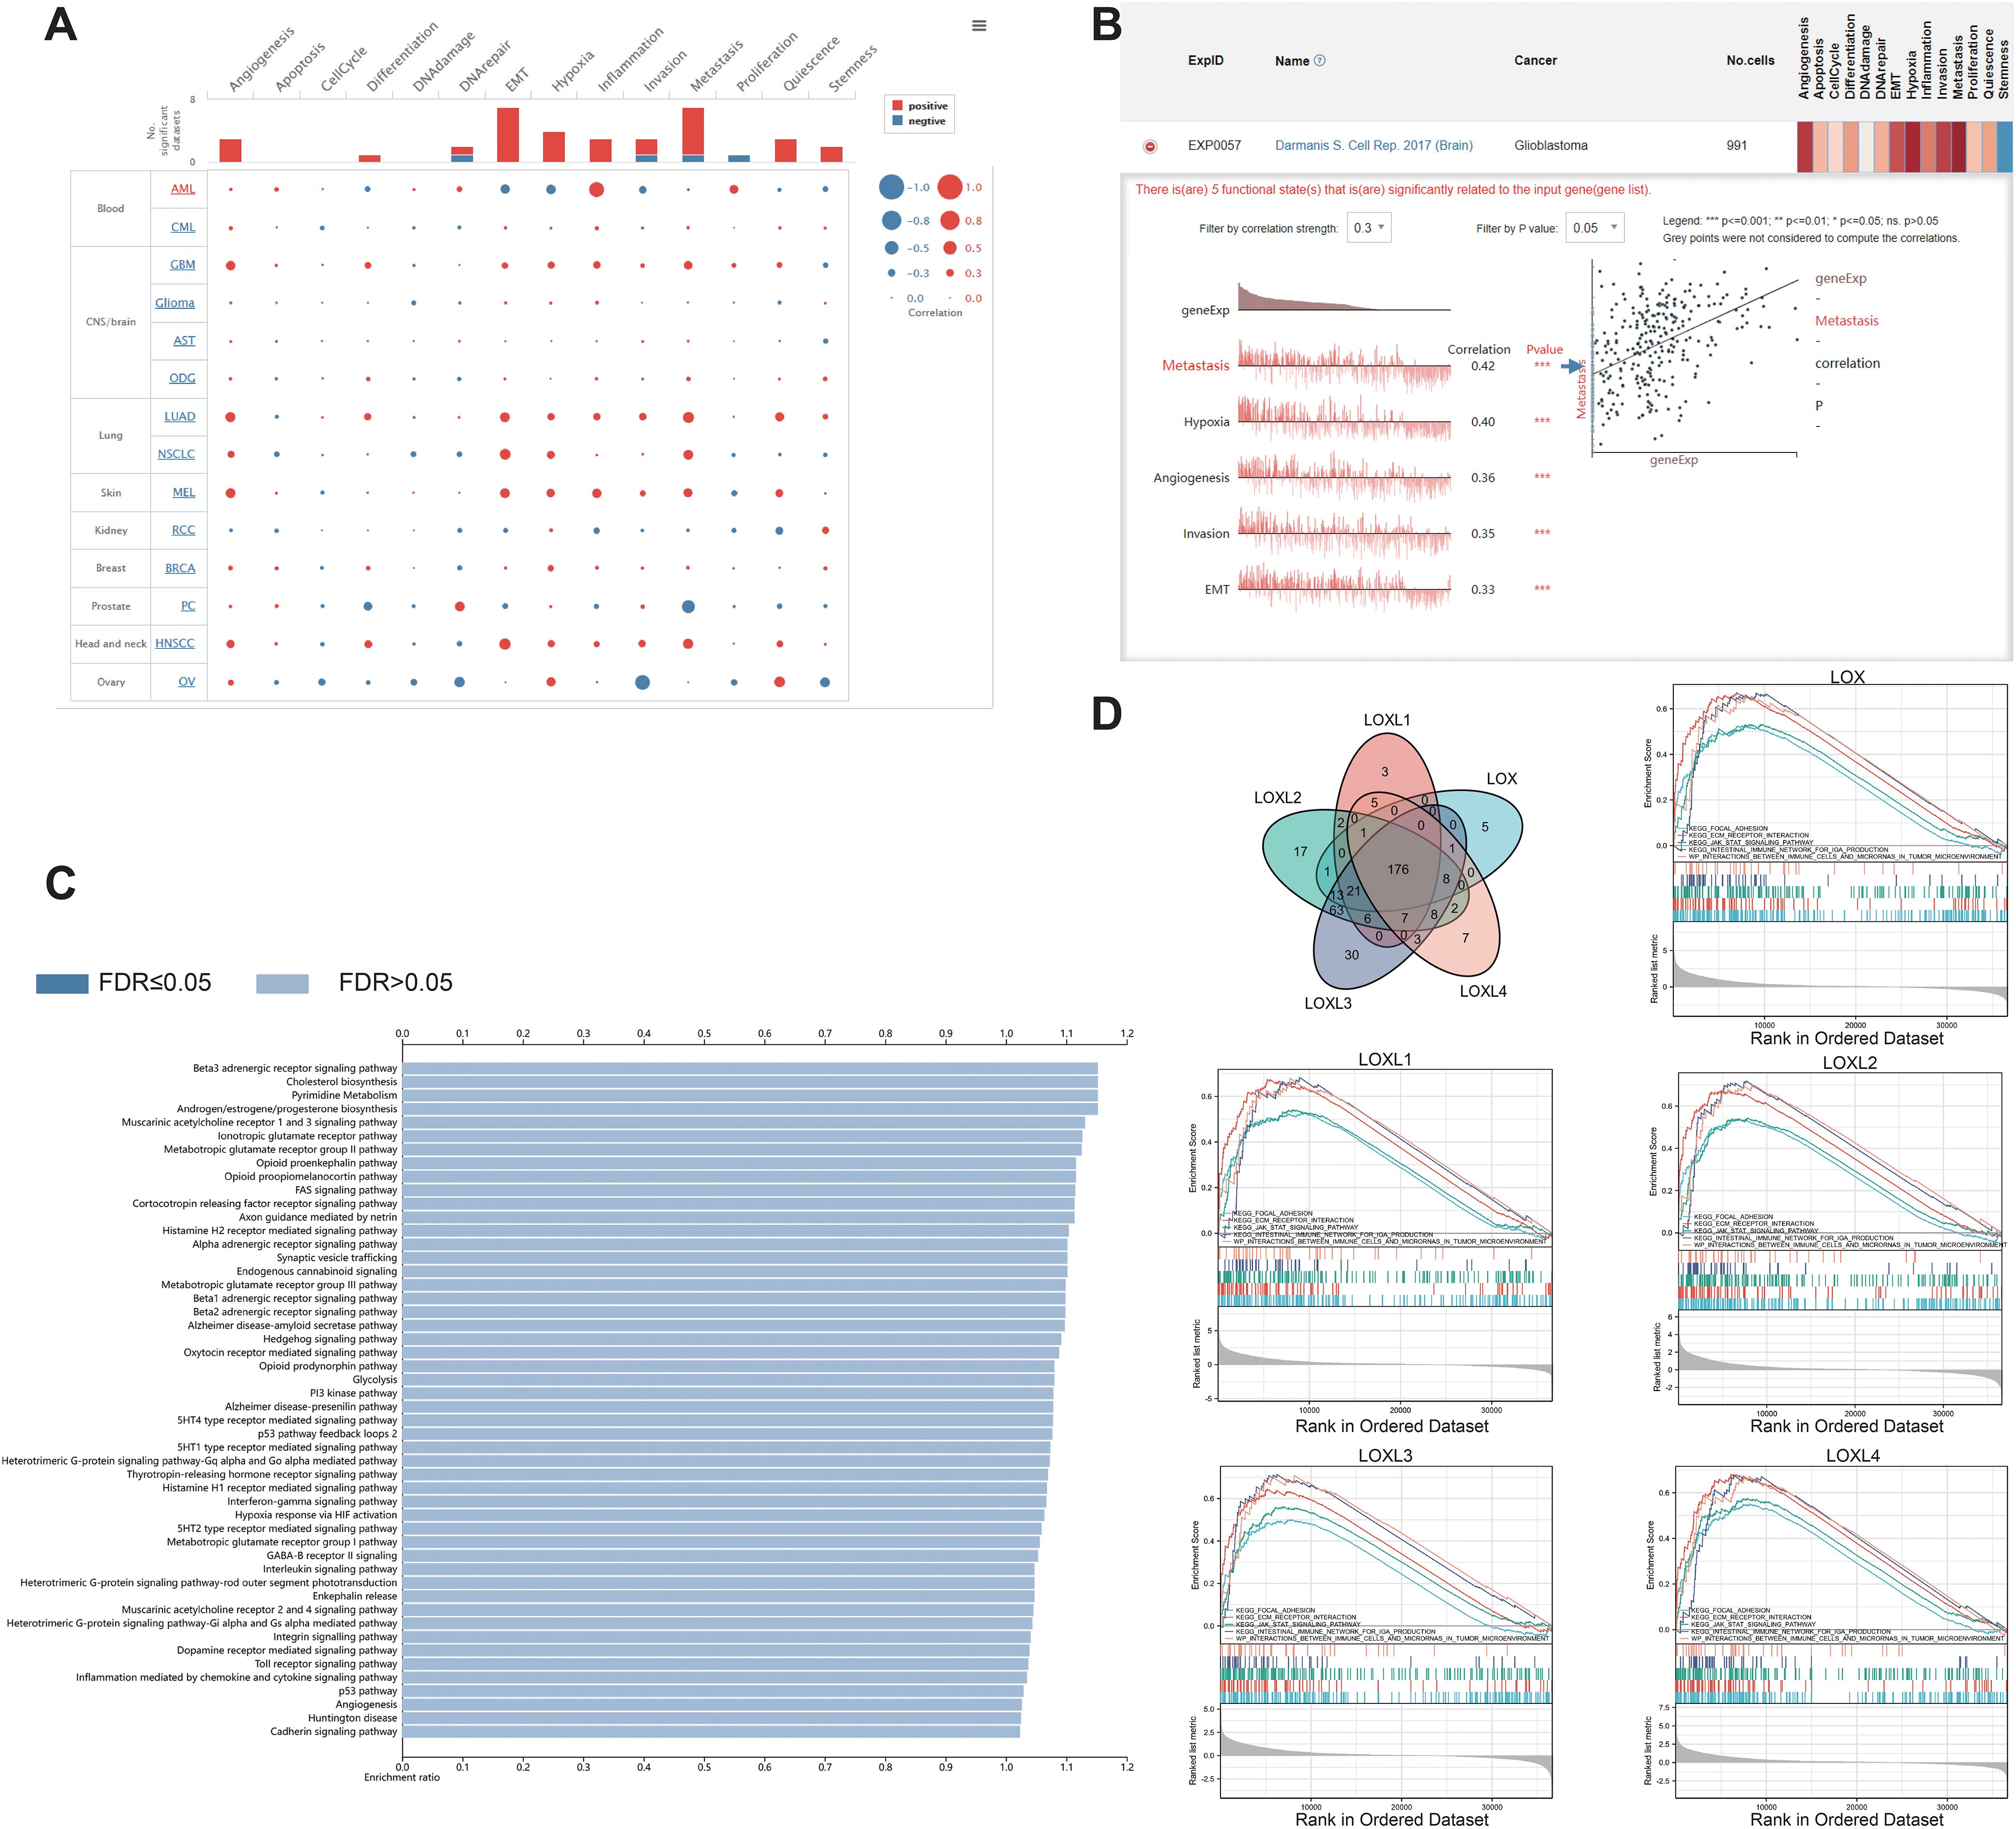Click the LOXL3-only Venn value 30

click(x=1351, y=955)
